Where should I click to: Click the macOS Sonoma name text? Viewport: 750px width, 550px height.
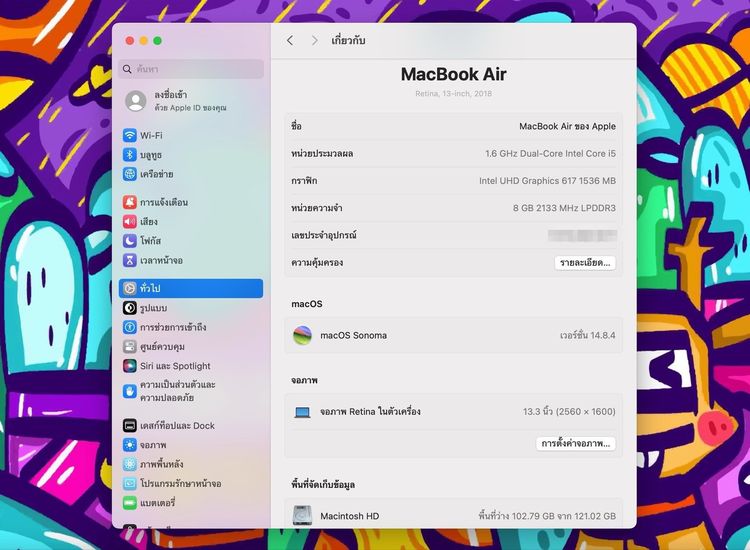[x=353, y=335]
